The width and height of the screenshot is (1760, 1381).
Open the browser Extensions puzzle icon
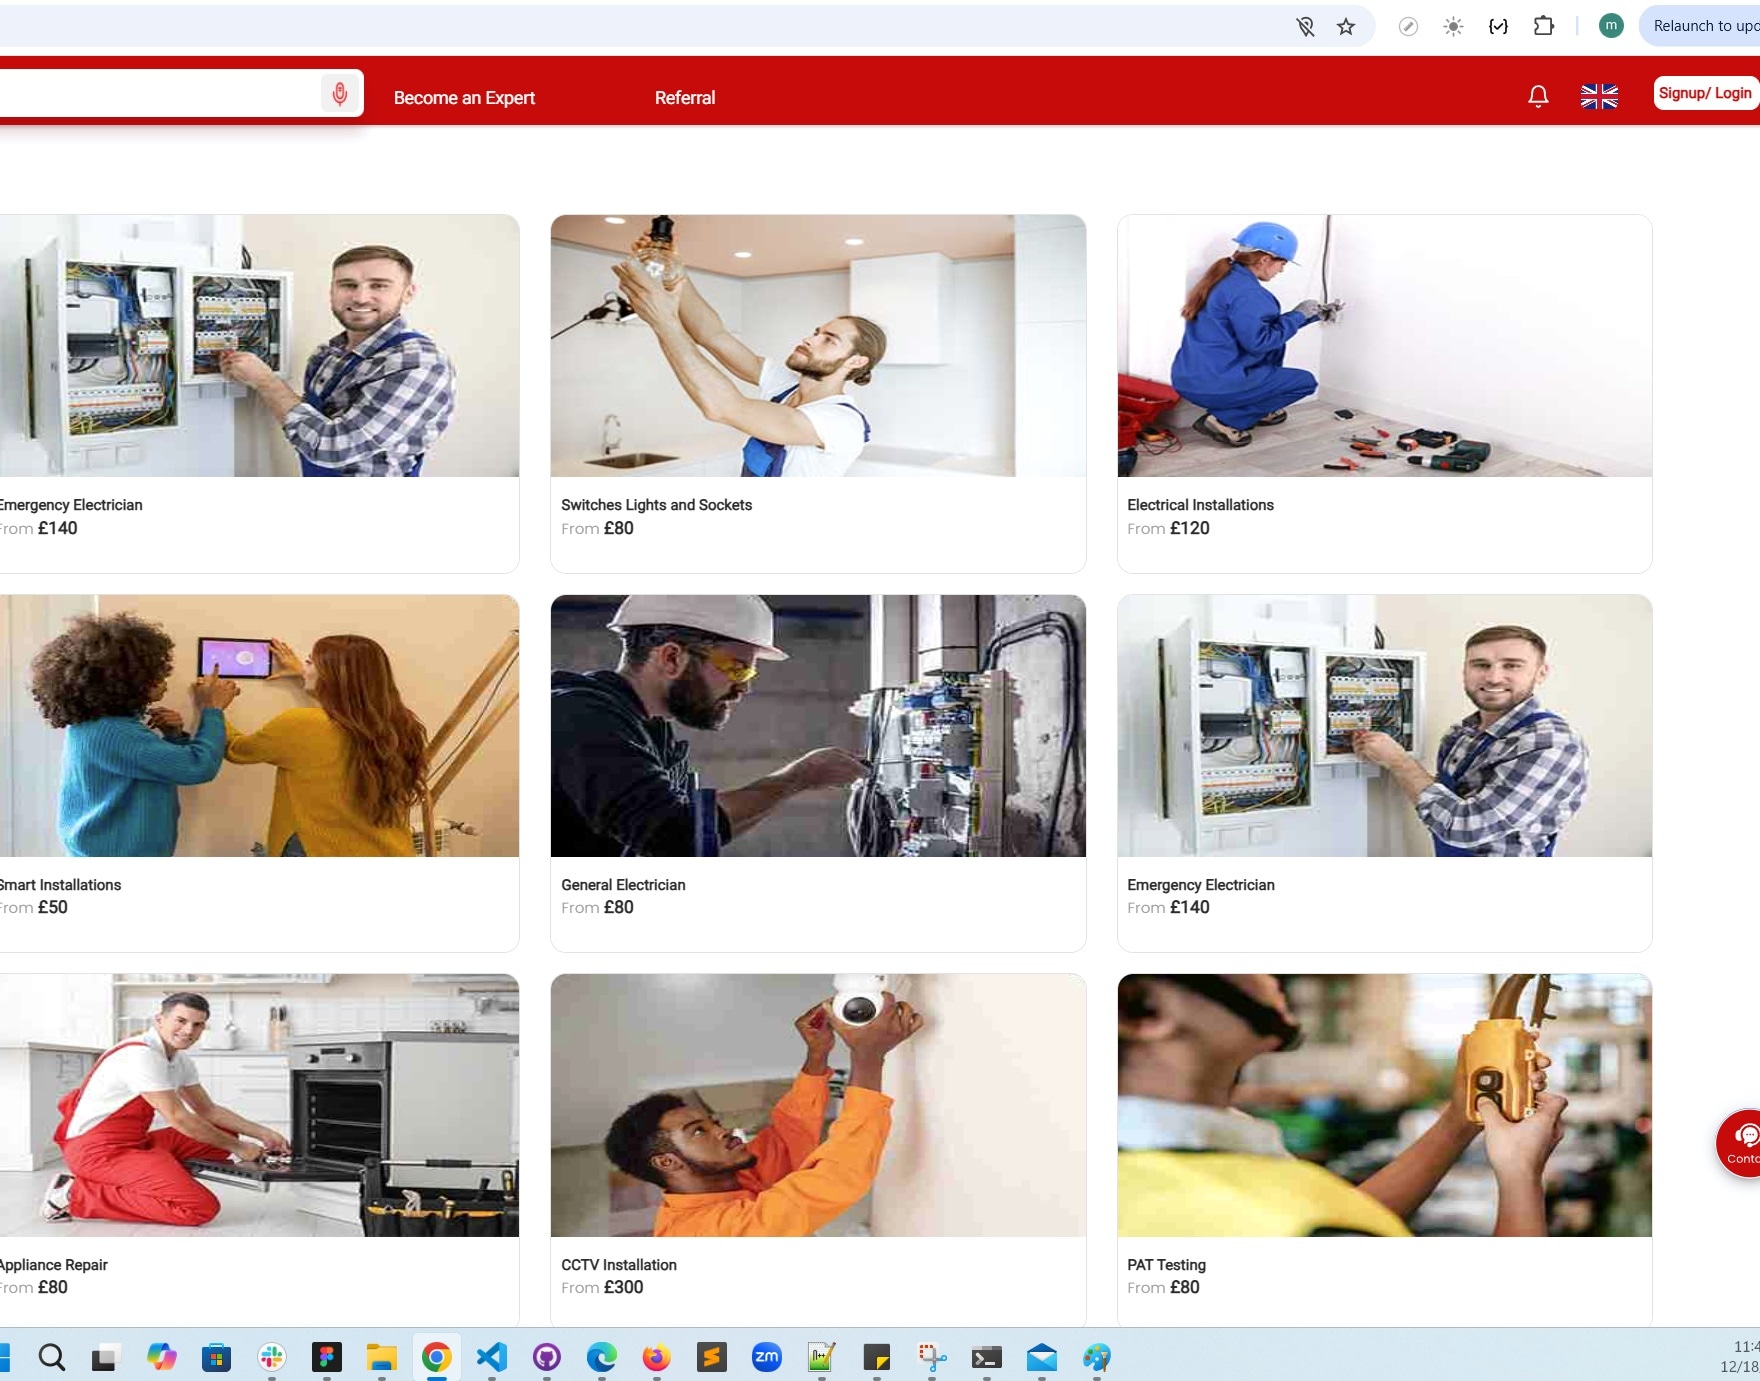coord(1543,27)
